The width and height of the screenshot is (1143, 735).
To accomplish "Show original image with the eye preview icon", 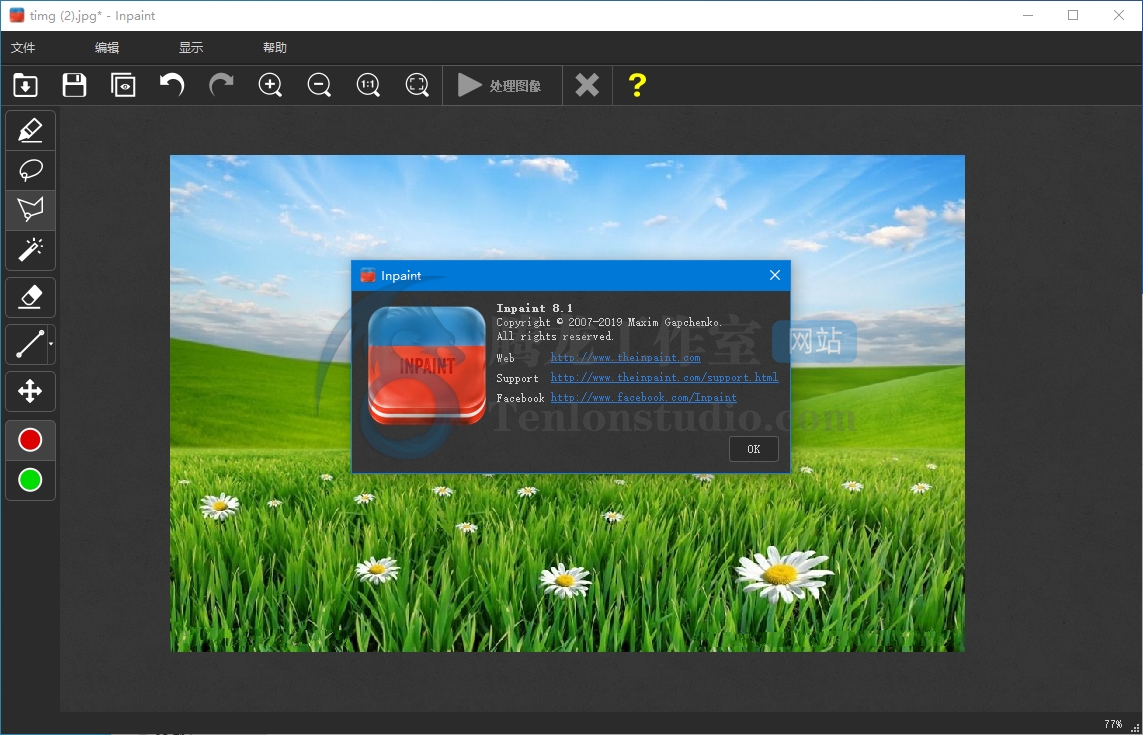I will coord(123,85).
